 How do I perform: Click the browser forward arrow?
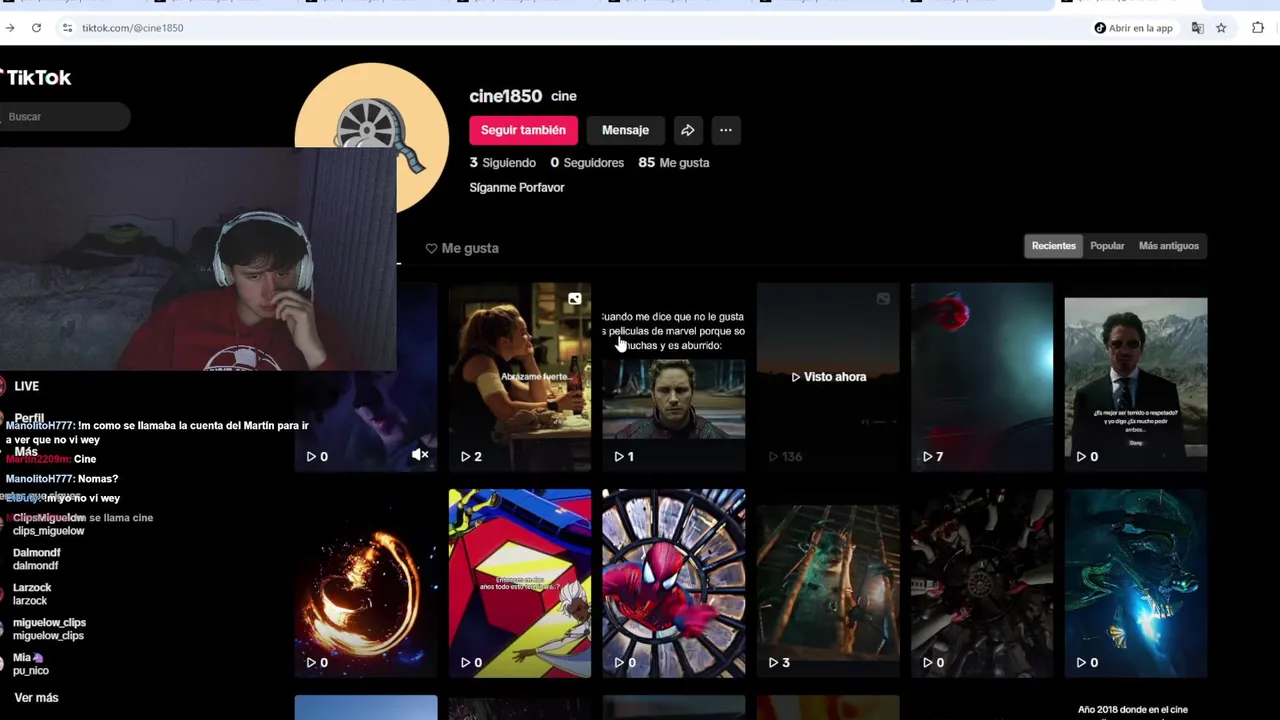tap(10, 28)
